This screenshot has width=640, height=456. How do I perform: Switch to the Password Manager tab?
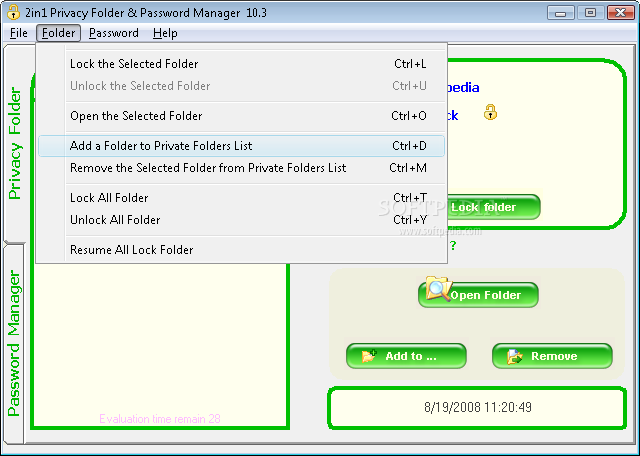[x=14, y=343]
